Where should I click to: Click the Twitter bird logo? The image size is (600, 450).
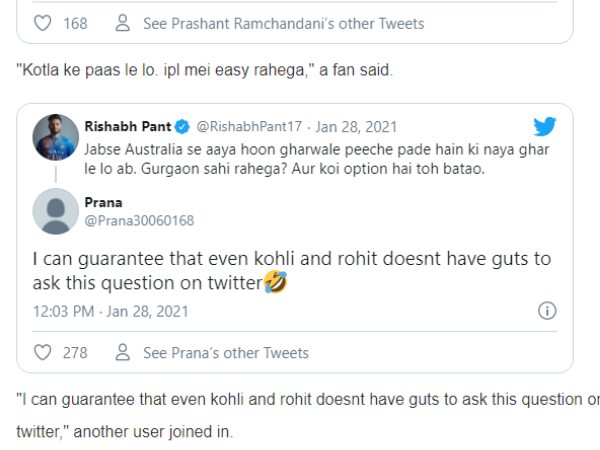coord(545,126)
